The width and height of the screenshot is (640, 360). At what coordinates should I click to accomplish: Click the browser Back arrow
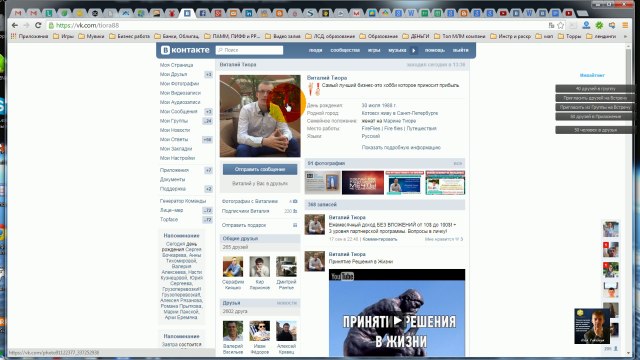click(15, 25)
